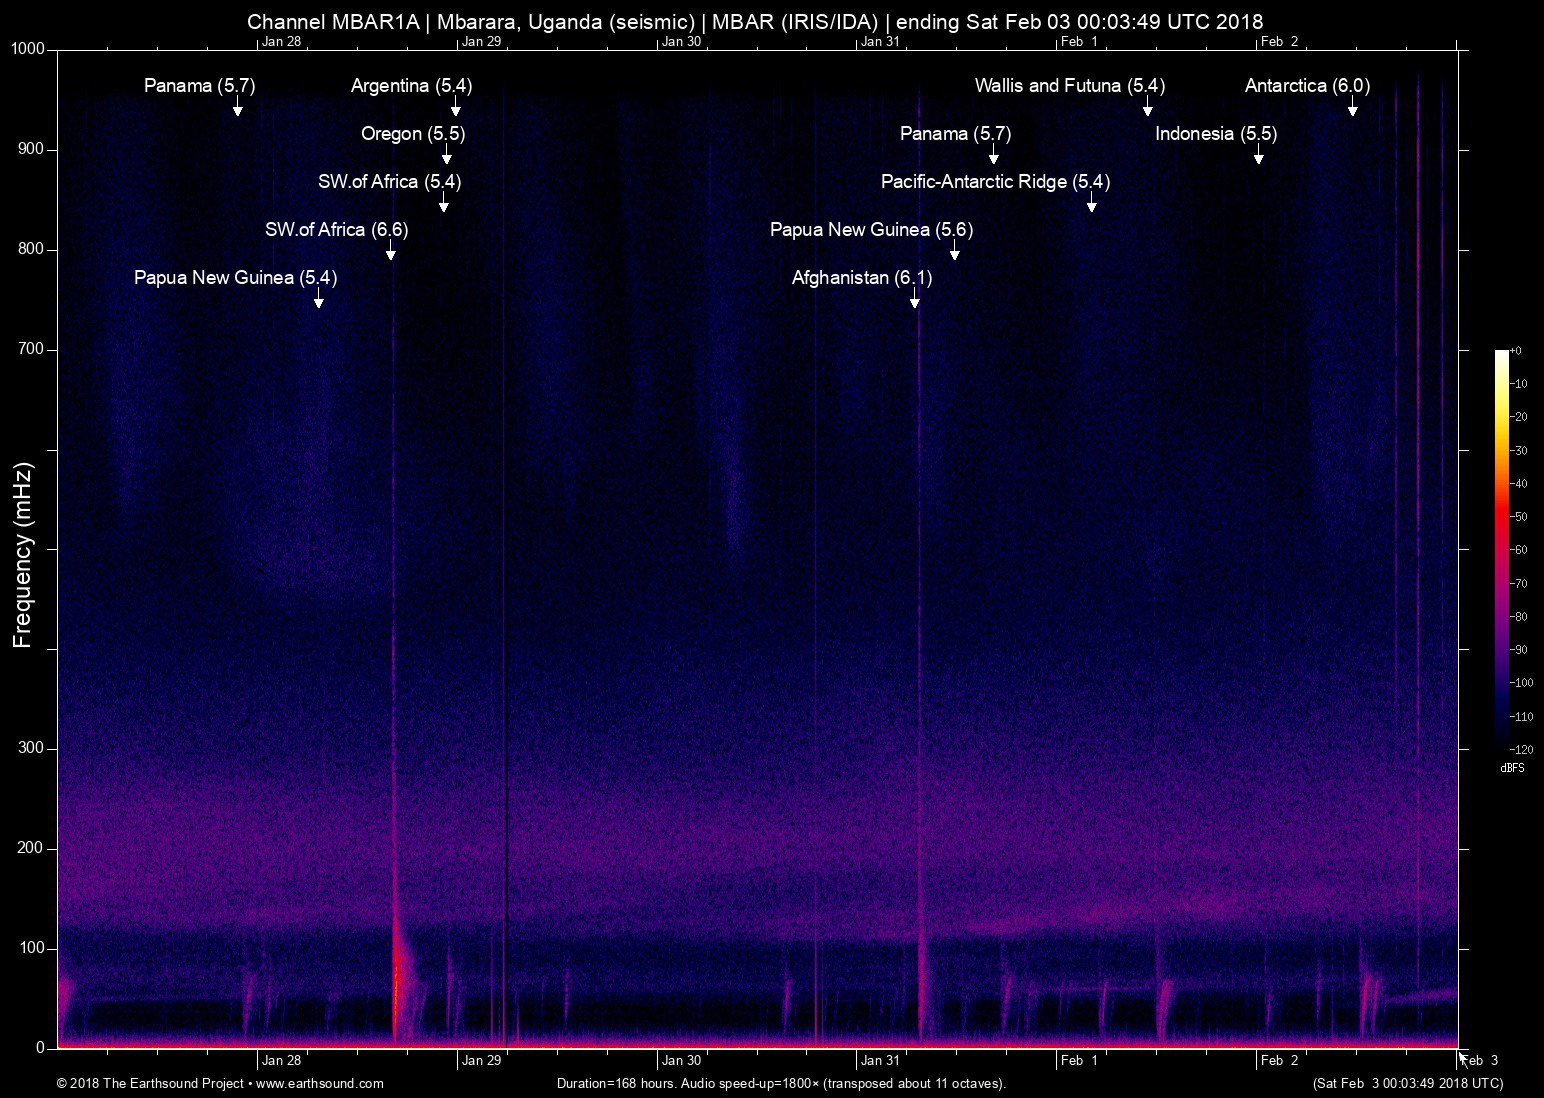Click the dBFS color scale bar

point(1501,548)
